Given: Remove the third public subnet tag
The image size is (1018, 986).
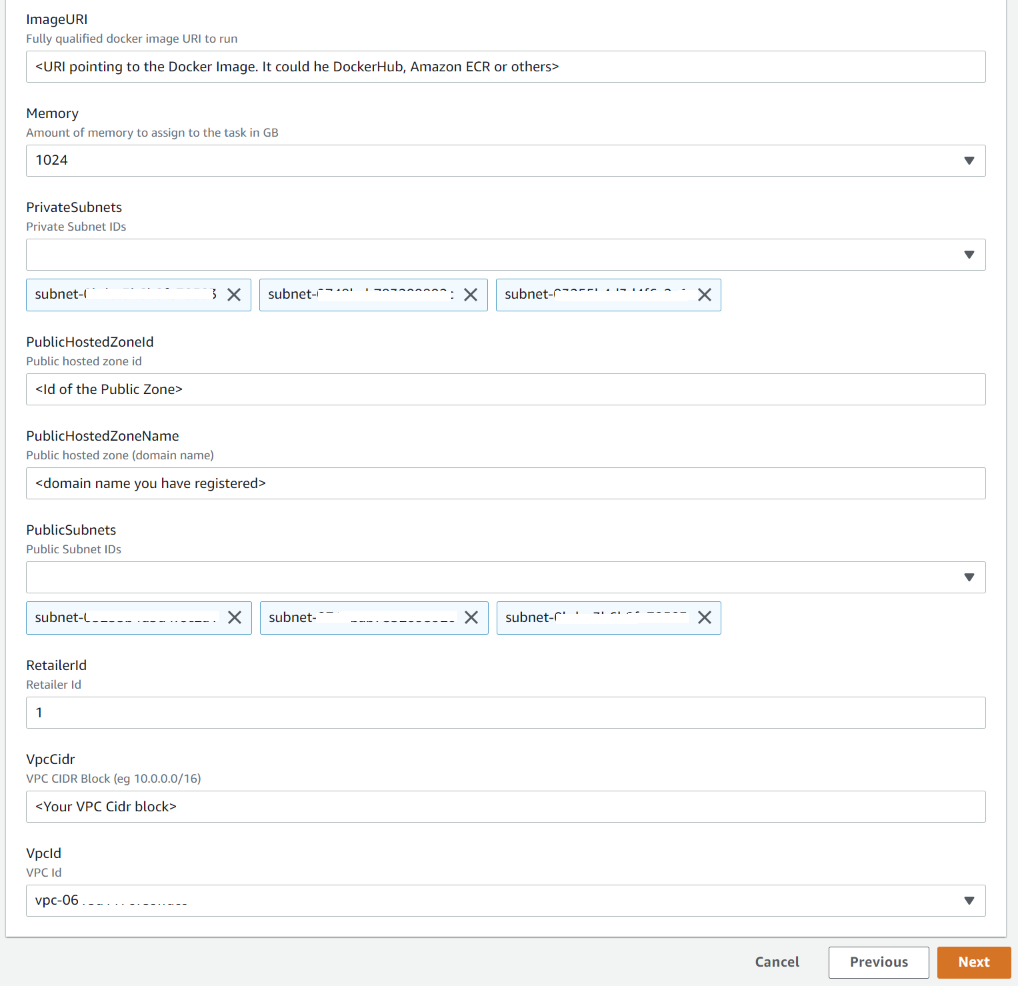Looking at the screenshot, I should tap(704, 618).
